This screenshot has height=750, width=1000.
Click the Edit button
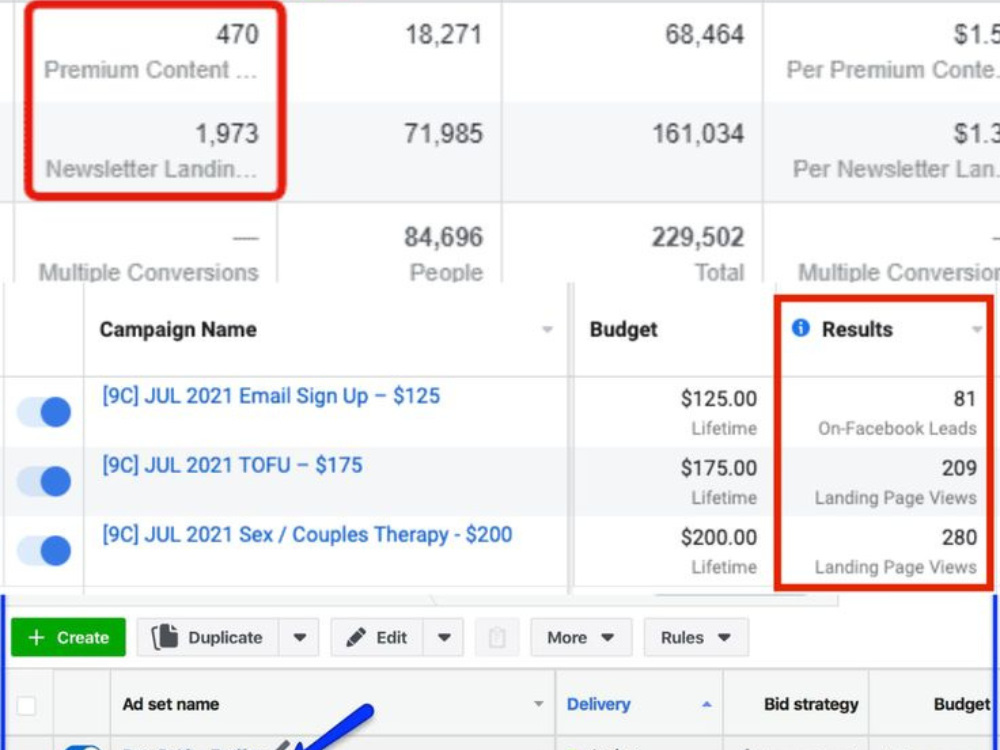tap(377, 637)
